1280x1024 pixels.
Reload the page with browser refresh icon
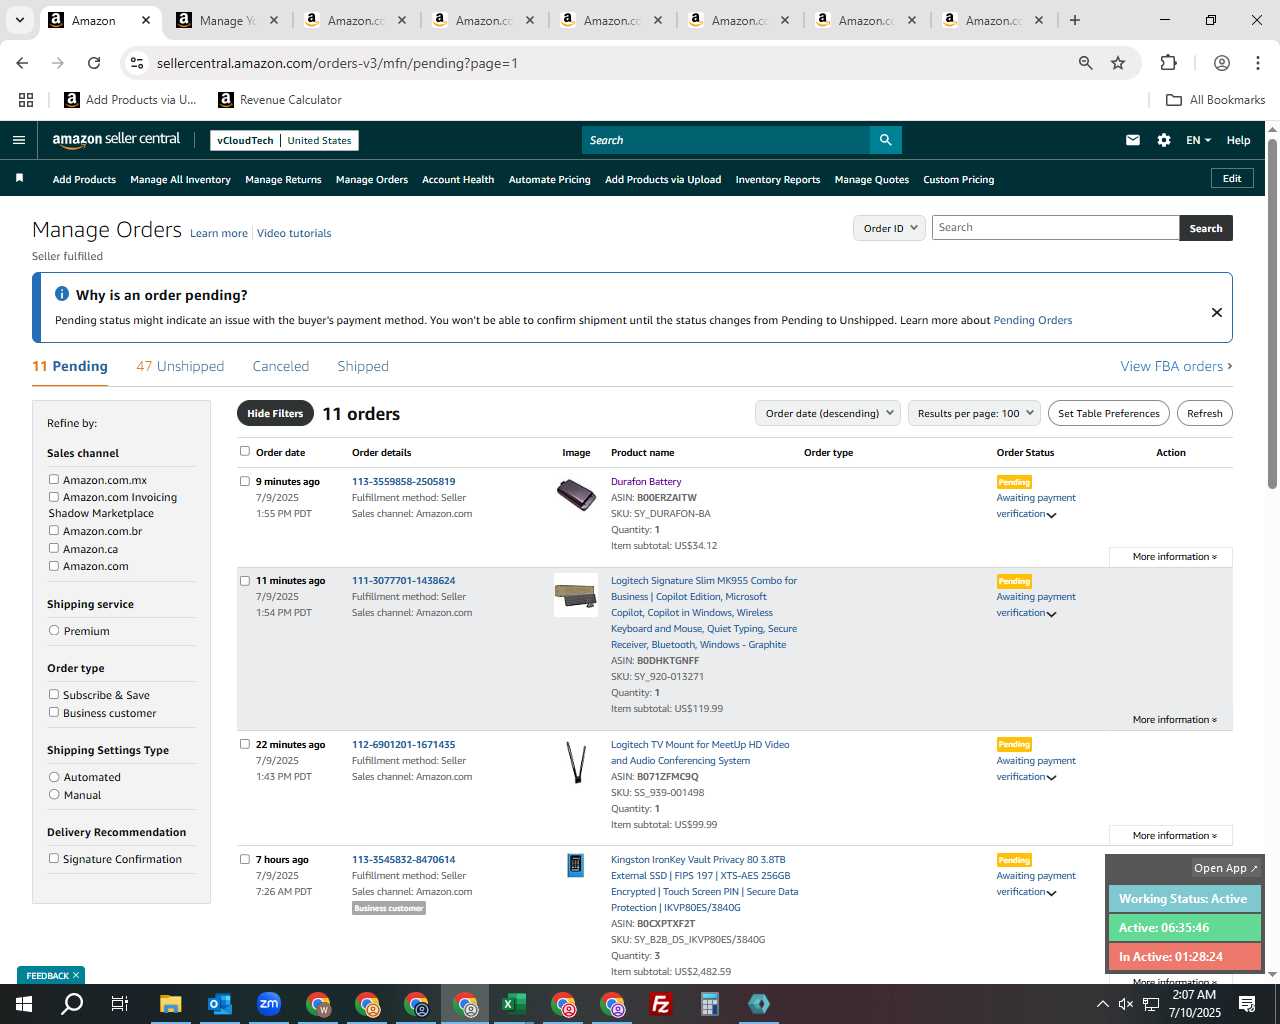point(94,63)
